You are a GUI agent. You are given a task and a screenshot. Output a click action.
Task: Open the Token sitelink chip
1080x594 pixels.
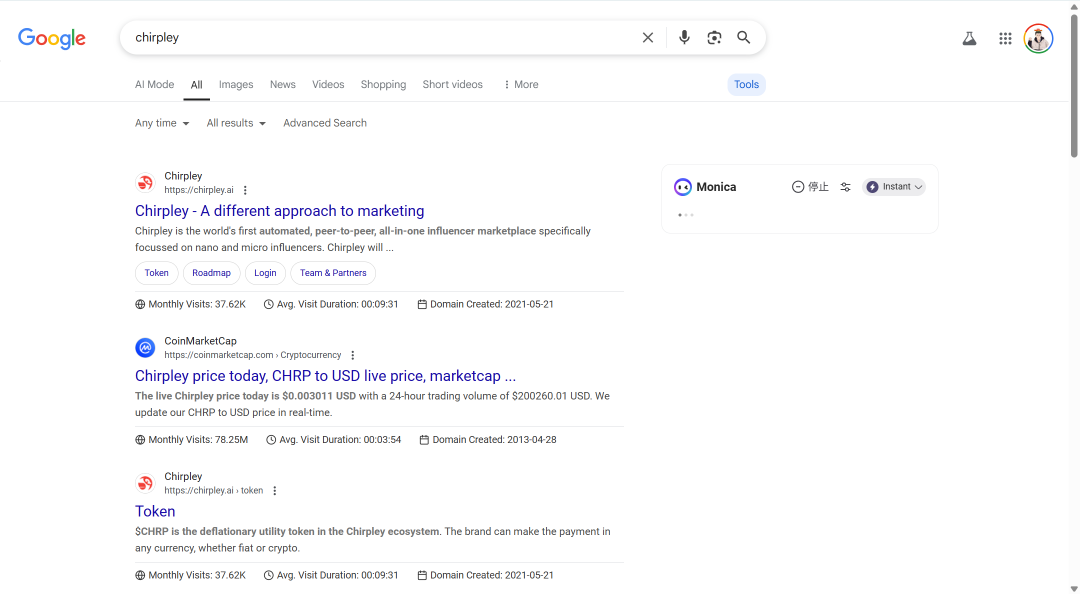pyautogui.click(x=156, y=273)
